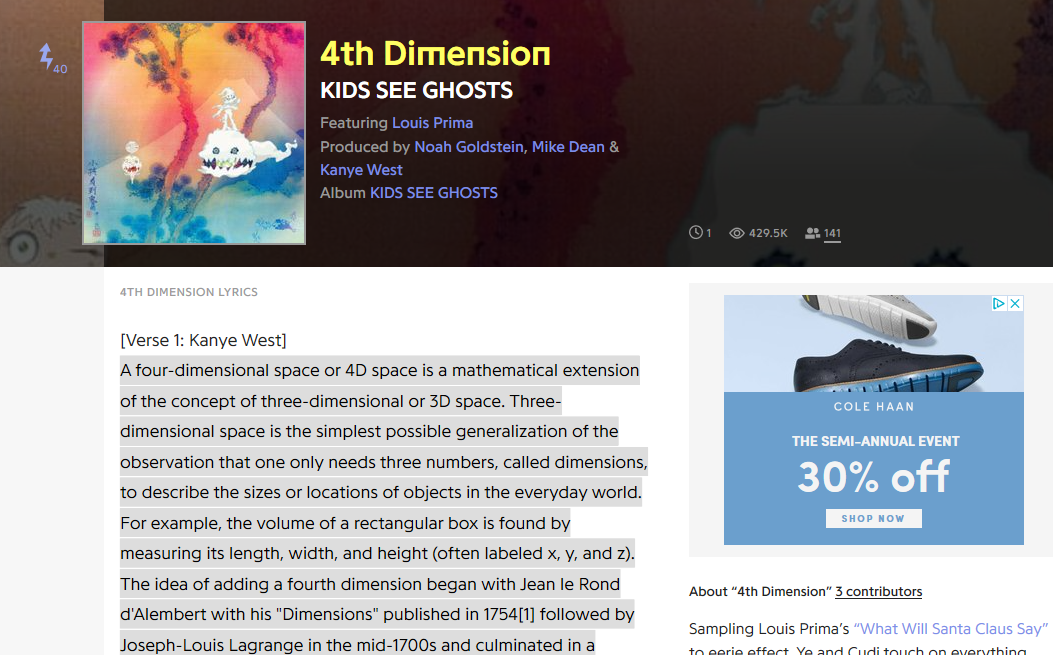Click the "3 contributors" link
Image resolution: width=1053 pixels, height=655 pixels.
tap(878, 591)
